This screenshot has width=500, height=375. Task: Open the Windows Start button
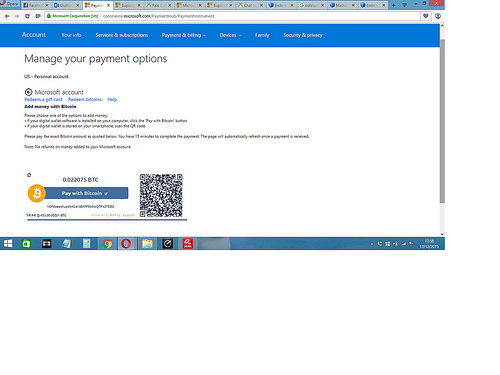[x=8, y=244]
